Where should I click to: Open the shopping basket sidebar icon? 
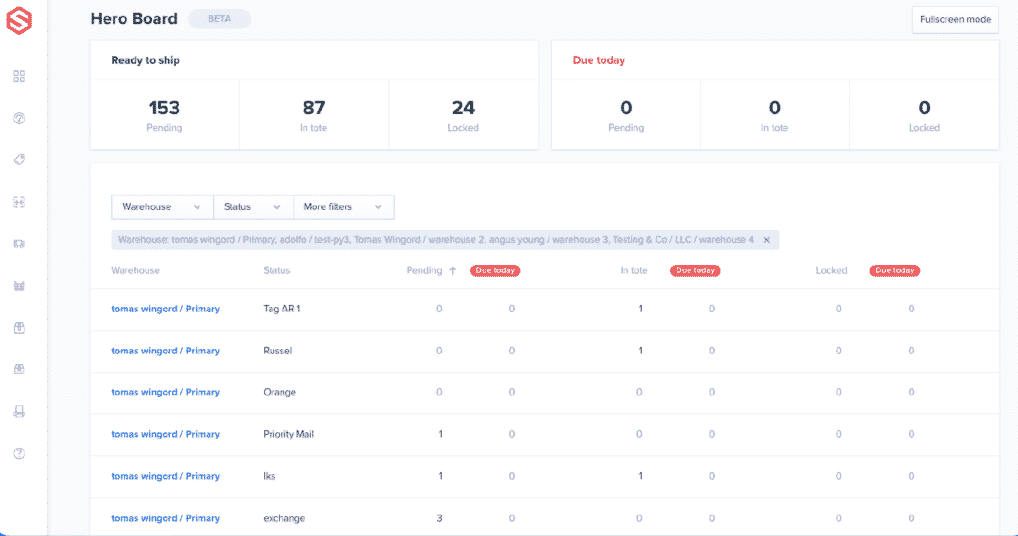pos(19,286)
